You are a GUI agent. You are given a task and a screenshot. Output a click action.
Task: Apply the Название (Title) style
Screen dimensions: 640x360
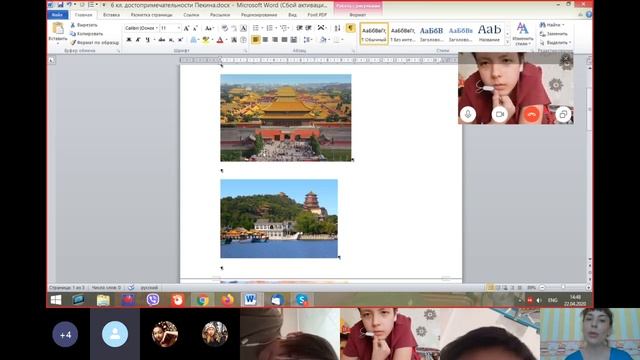pyautogui.click(x=489, y=34)
